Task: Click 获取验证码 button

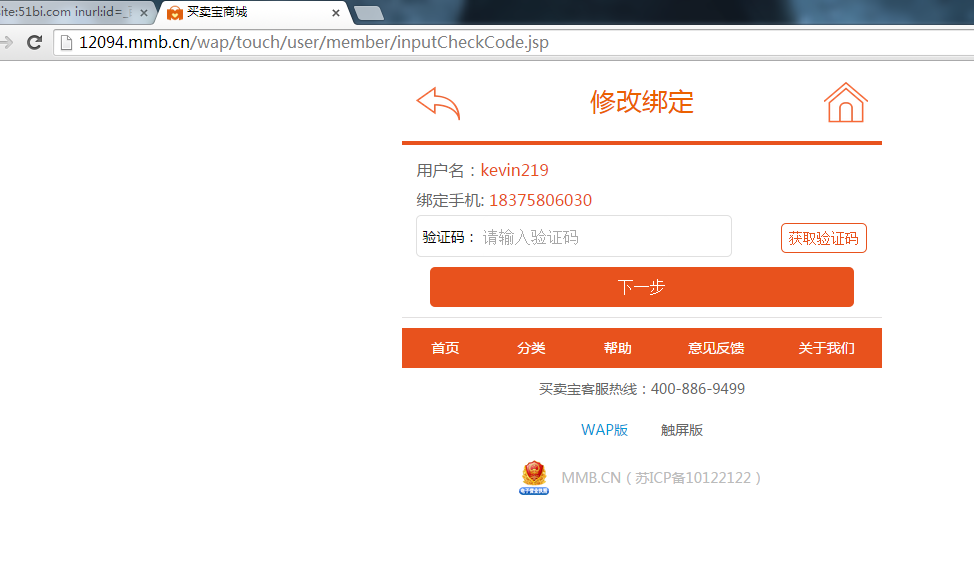Action: [x=824, y=238]
